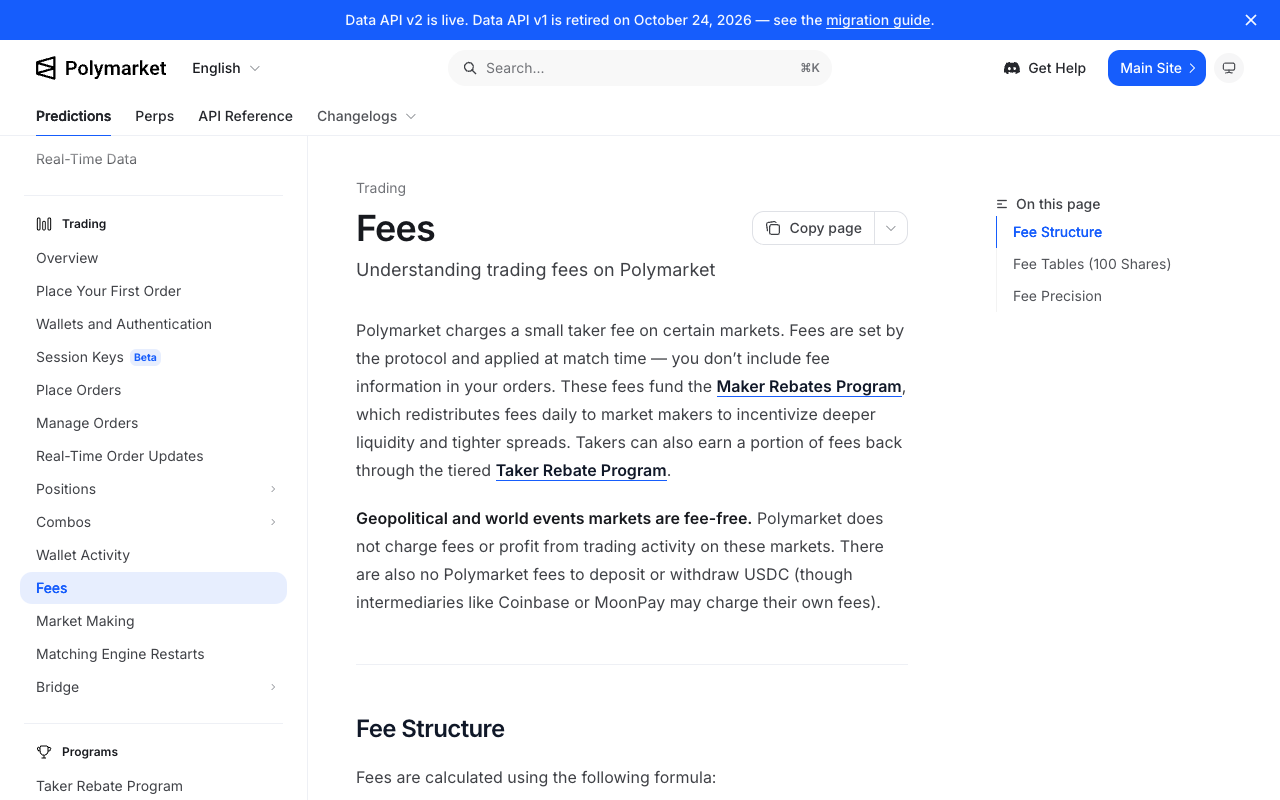Close the Data API announcement banner
The height and width of the screenshot is (800, 1280).
tap(1251, 20)
